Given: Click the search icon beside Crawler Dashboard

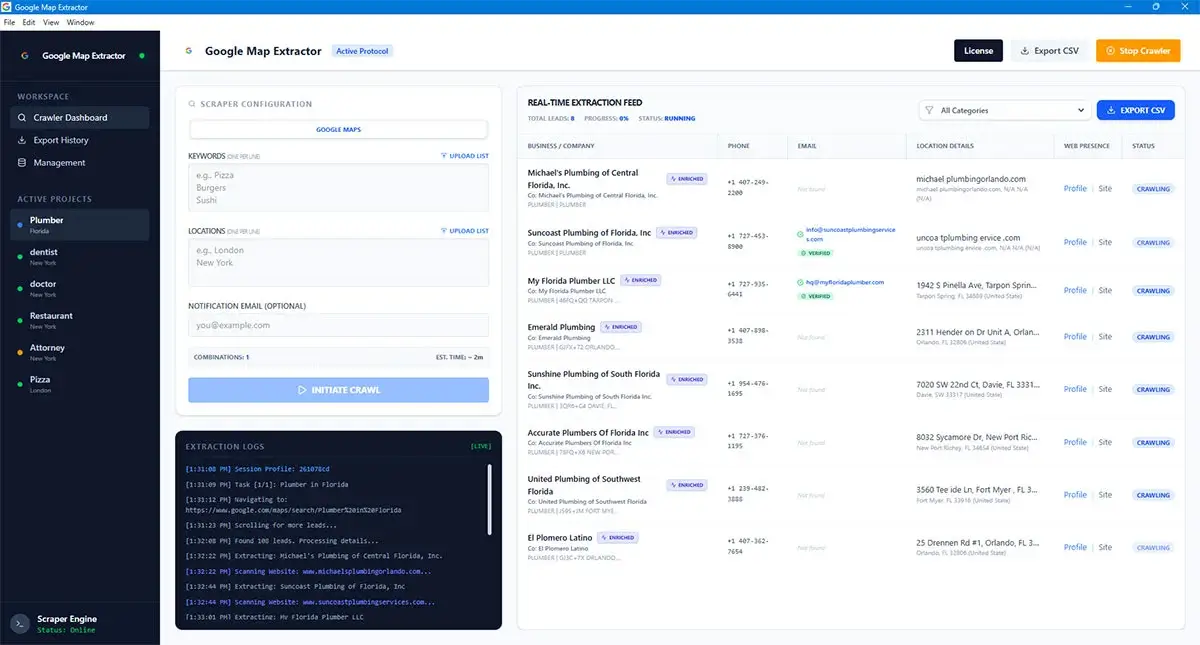Looking at the screenshot, I should (x=23, y=118).
